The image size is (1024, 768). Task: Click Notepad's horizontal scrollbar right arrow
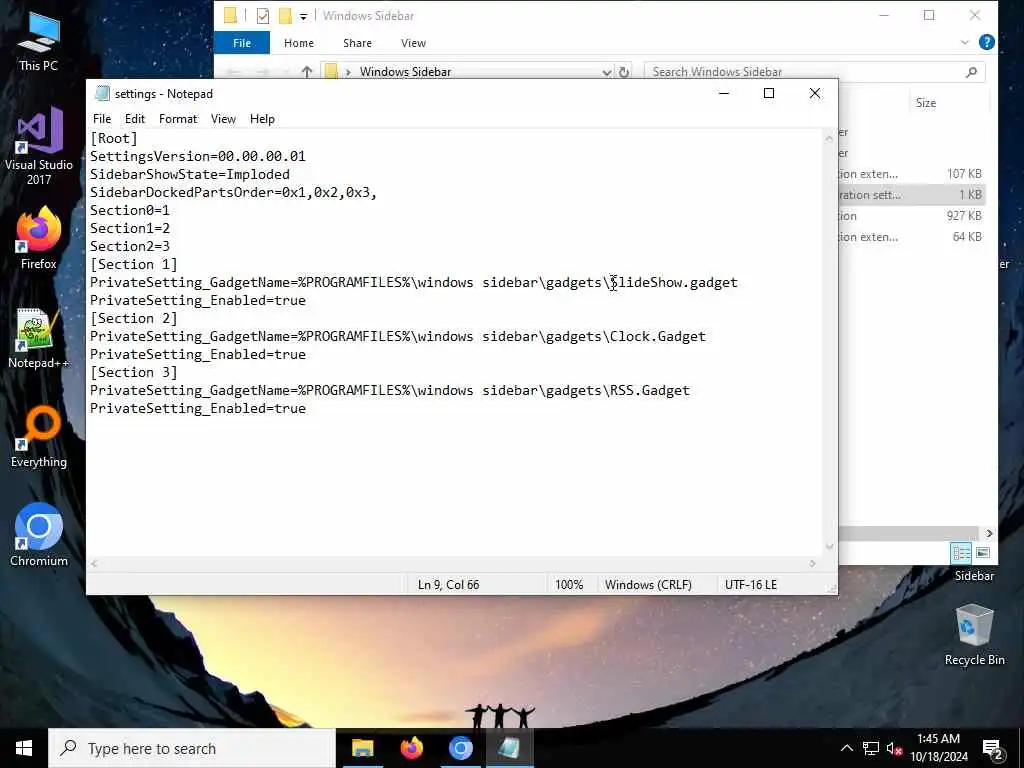pos(812,563)
